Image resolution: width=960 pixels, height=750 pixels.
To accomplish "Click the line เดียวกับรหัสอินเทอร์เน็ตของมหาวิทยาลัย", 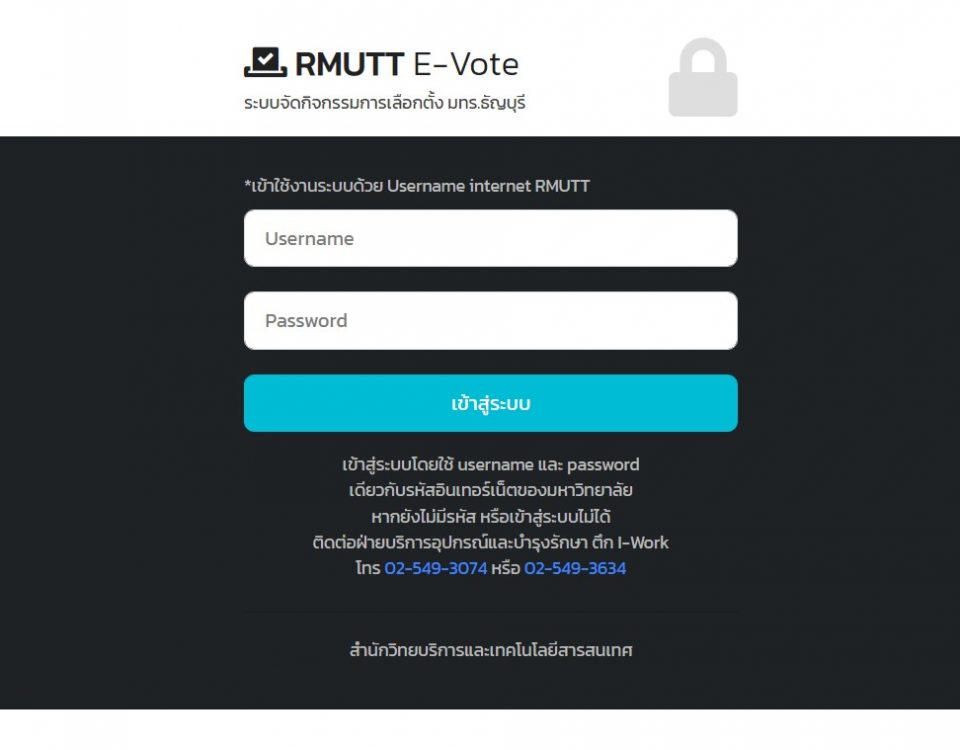I will (x=490, y=490).
